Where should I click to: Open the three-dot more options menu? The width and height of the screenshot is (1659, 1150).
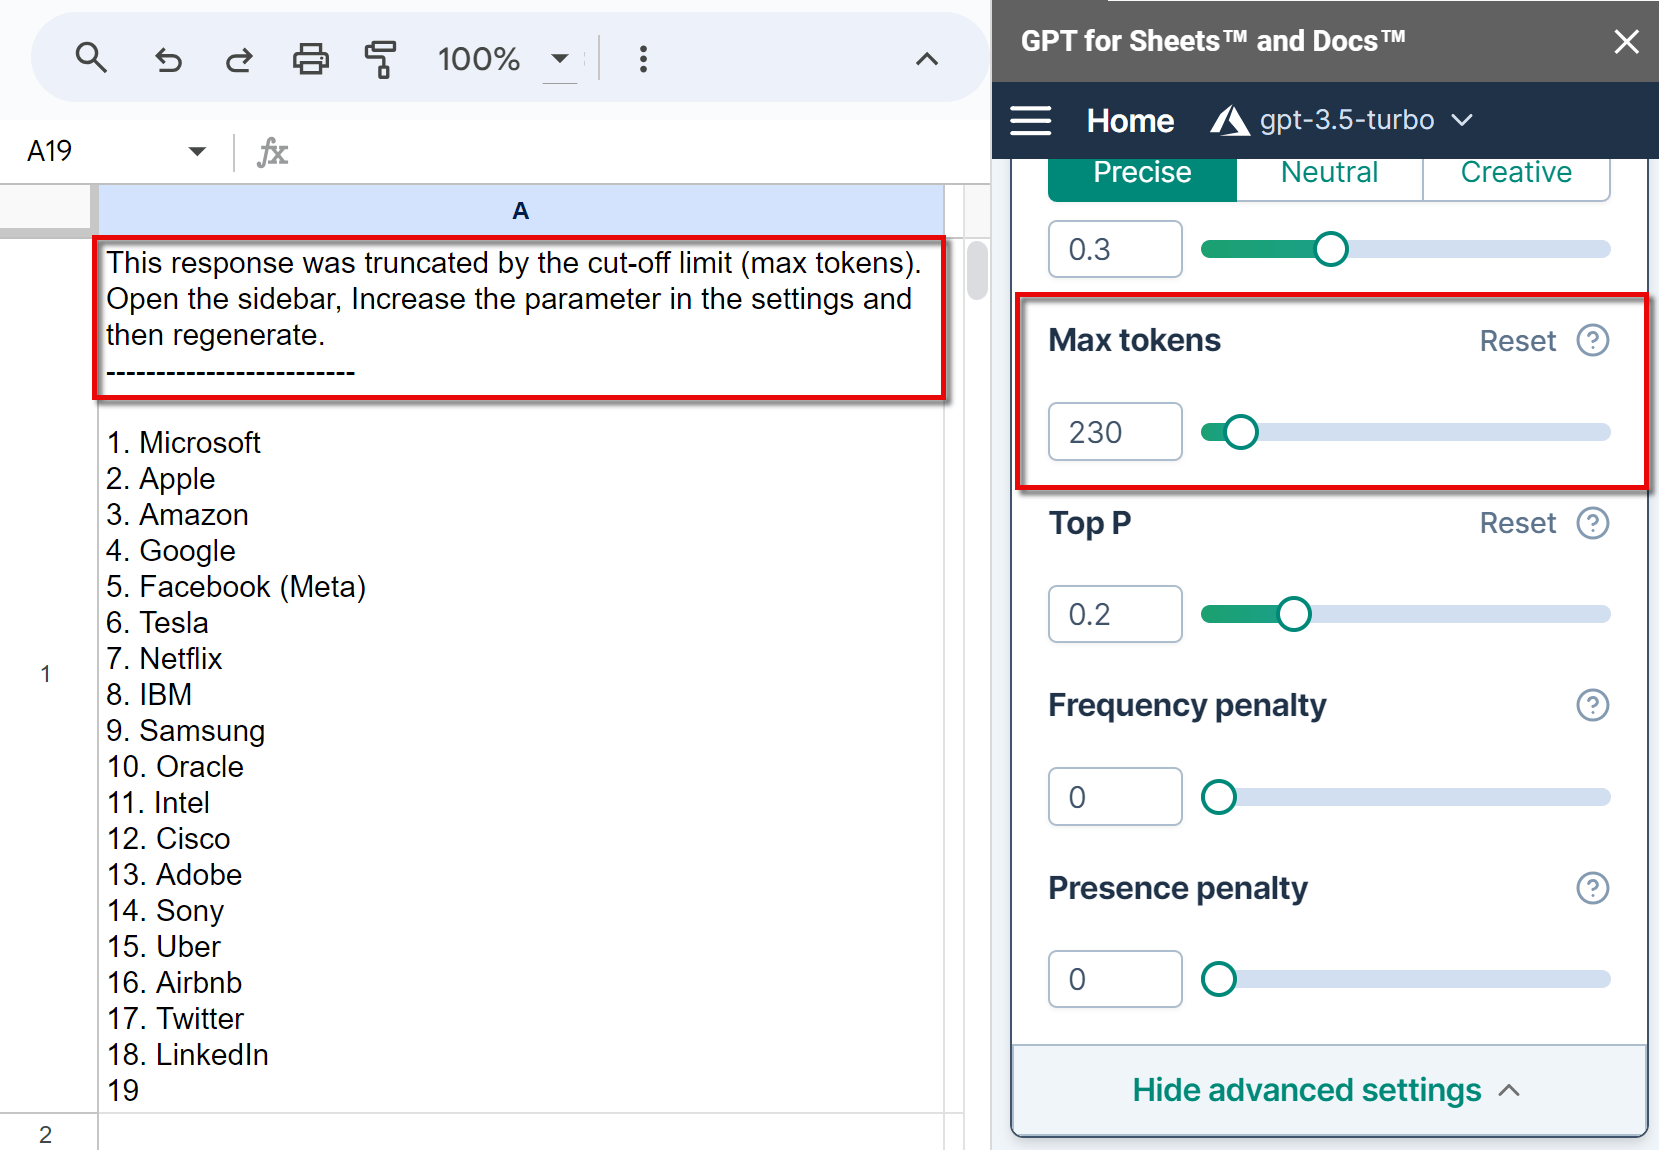pyautogui.click(x=643, y=59)
